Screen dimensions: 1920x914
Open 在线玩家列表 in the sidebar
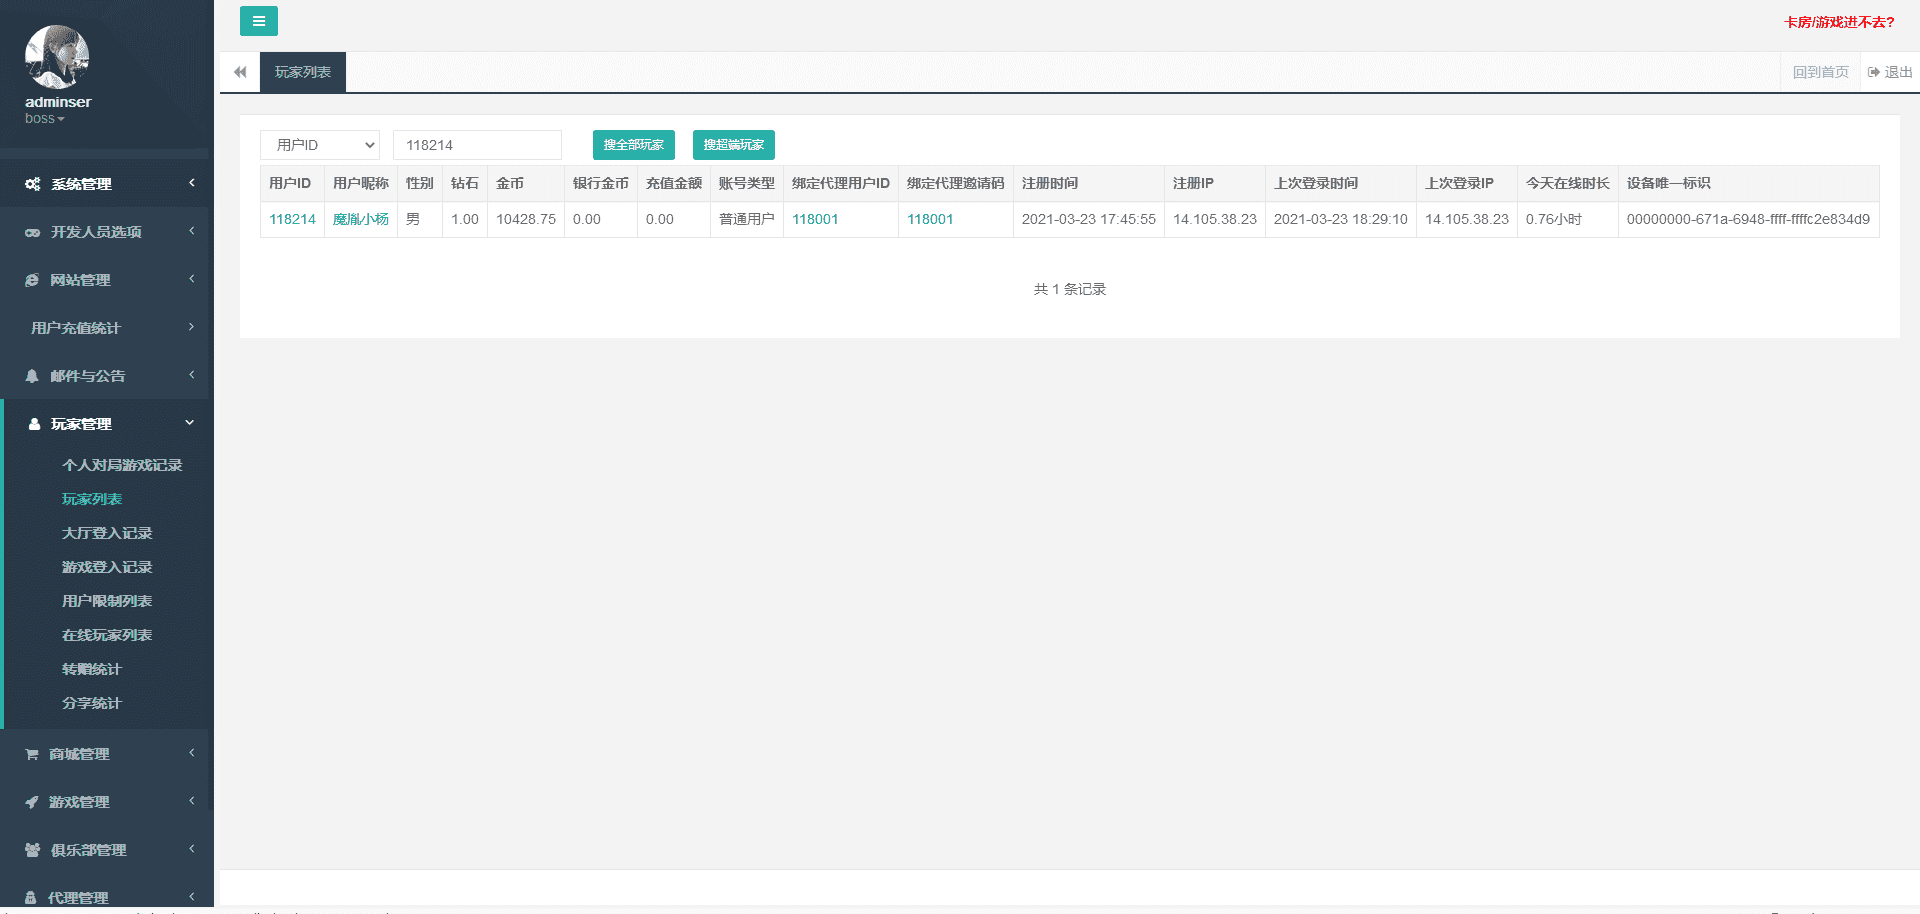pyautogui.click(x=107, y=635)
